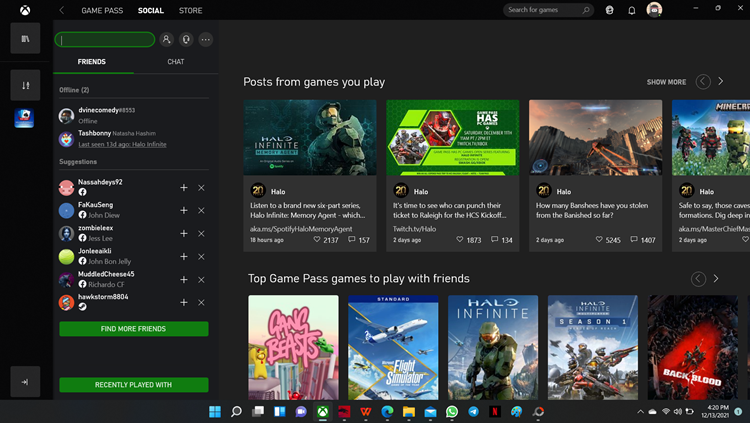Switch to the GAME PASS tab
The width and height of the screenshot is (750, 423).
102,11
